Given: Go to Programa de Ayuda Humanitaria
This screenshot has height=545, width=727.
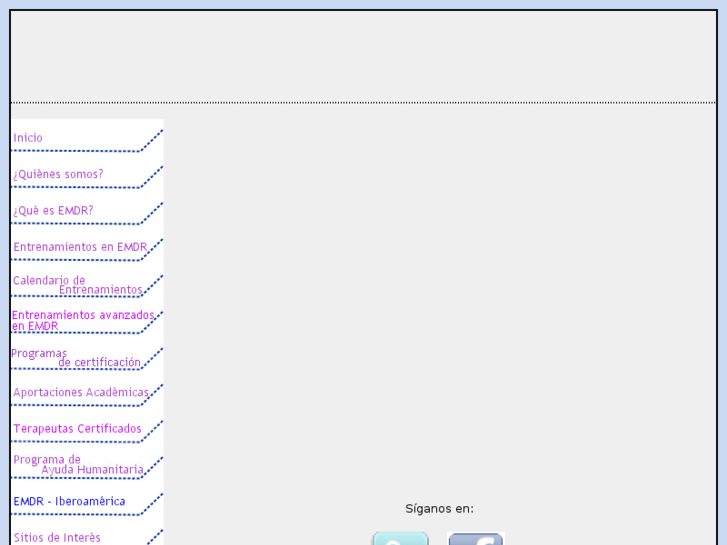Looking at the screenshot, I should click(x=78, y=465).
